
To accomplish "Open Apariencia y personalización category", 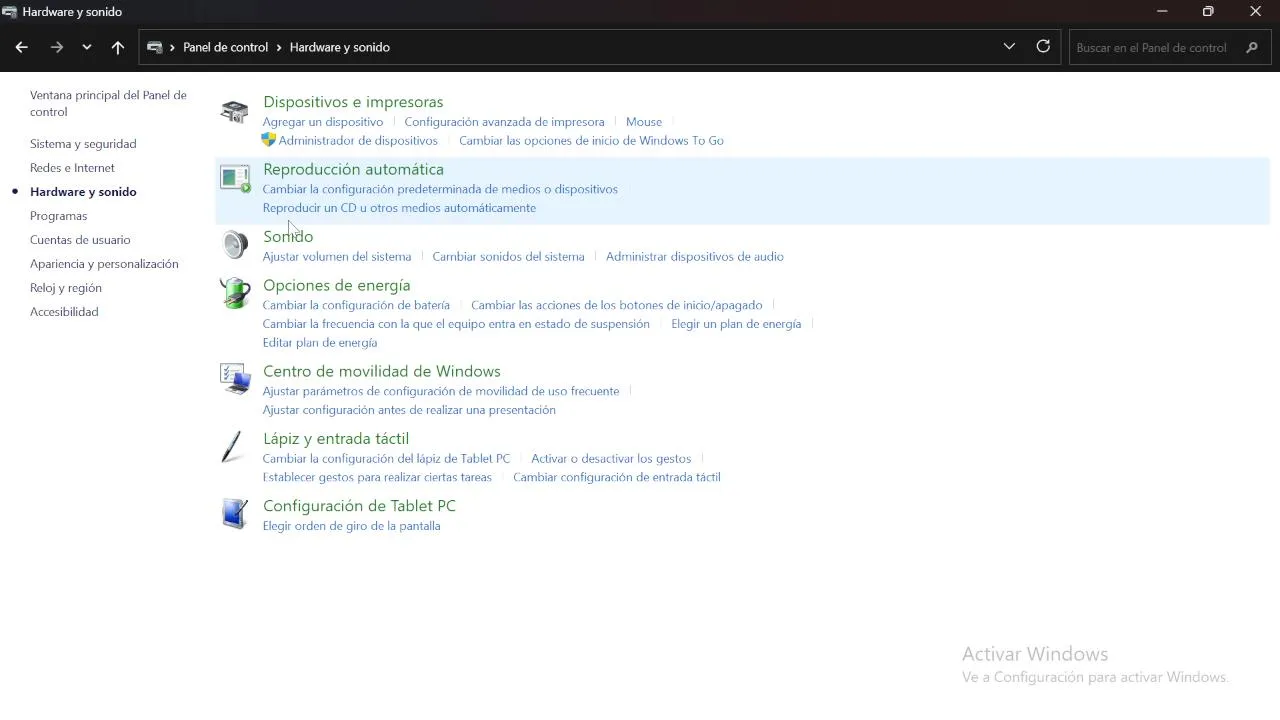I will click(104, 264).
